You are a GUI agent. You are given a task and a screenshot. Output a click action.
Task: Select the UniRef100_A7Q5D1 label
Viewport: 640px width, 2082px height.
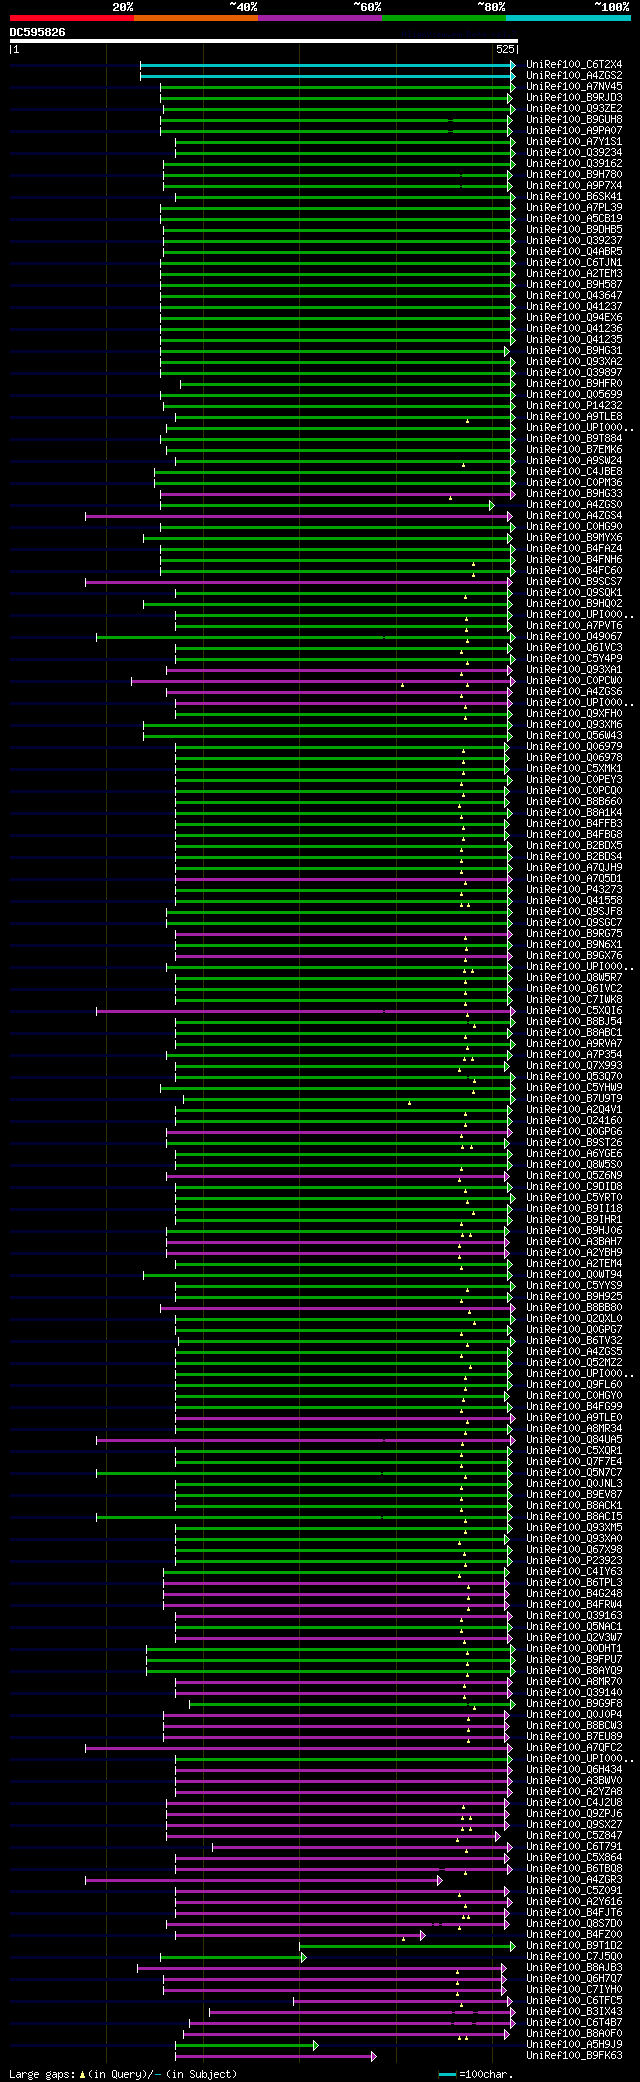point(574,879)
